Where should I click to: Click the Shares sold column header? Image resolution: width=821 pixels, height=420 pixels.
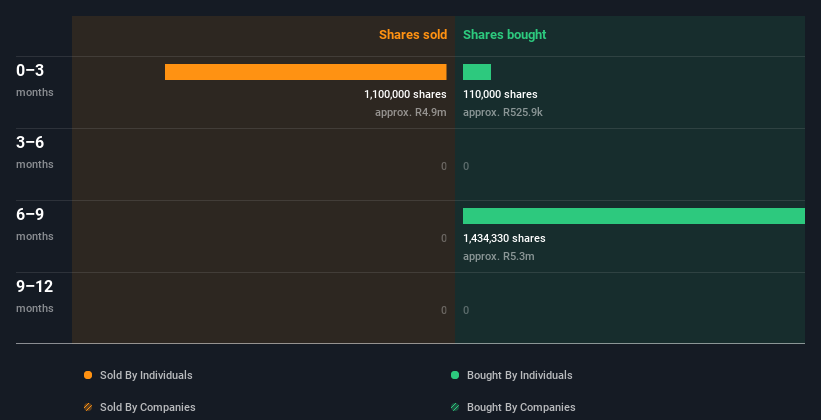(x=413, y=35)
